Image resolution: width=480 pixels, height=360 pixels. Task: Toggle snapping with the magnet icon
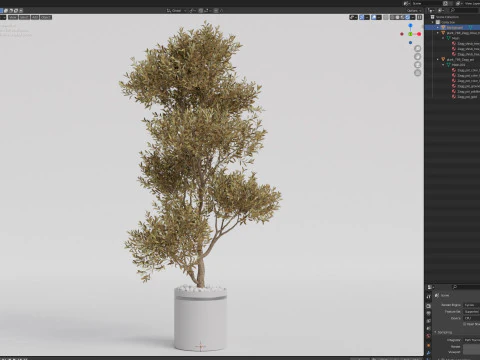pyautogui.click(x=201, y=11)
